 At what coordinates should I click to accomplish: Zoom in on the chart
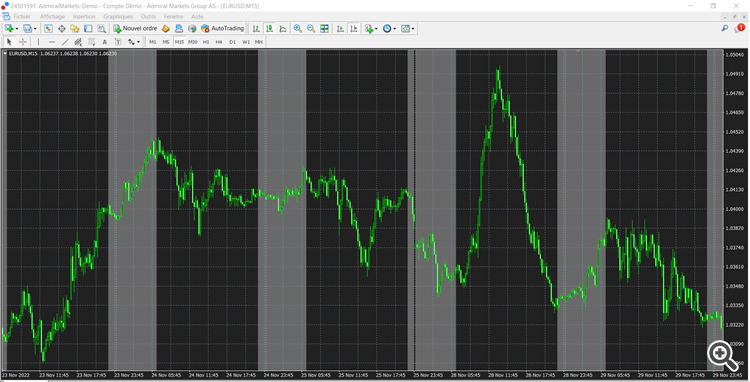pyautogui.click(x=298, y=29)
